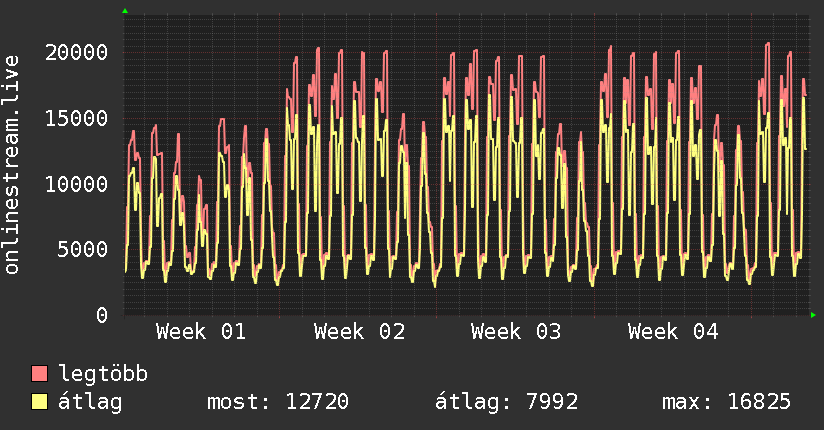Click the Week 01 axis label
824x430 pixels.
(201, 332)
